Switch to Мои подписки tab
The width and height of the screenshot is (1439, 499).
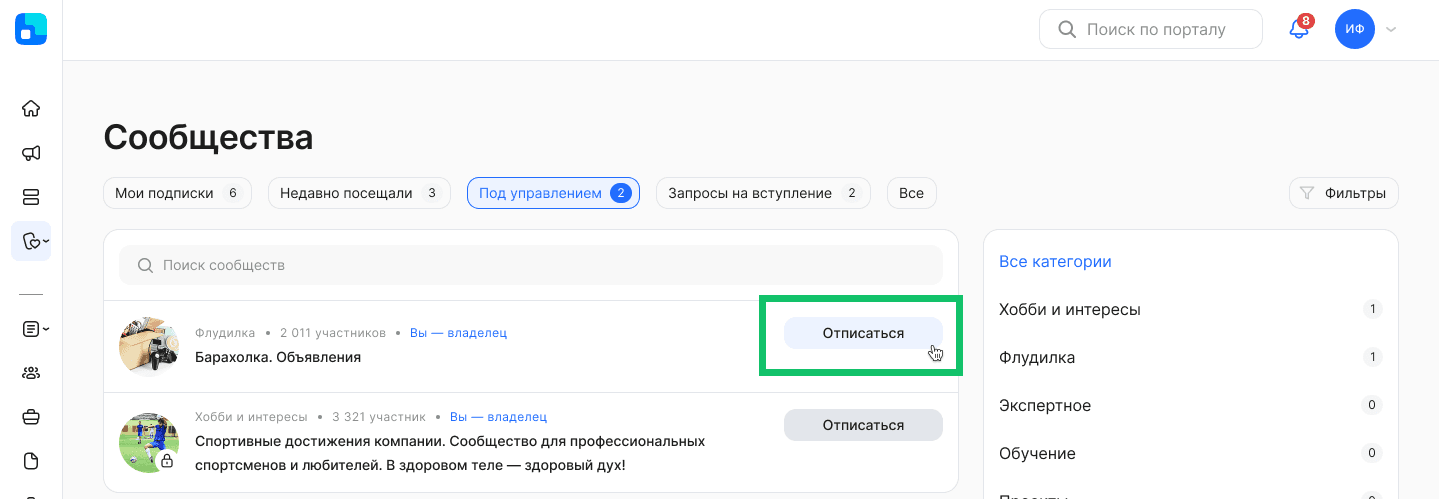tap(177, 193)
